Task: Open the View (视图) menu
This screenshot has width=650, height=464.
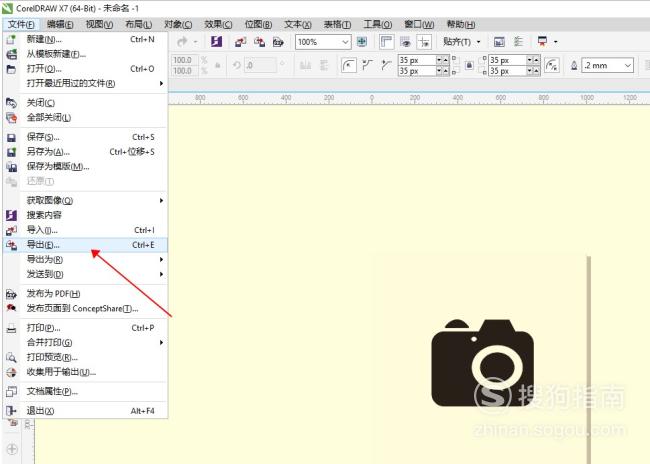Action: 99,24
